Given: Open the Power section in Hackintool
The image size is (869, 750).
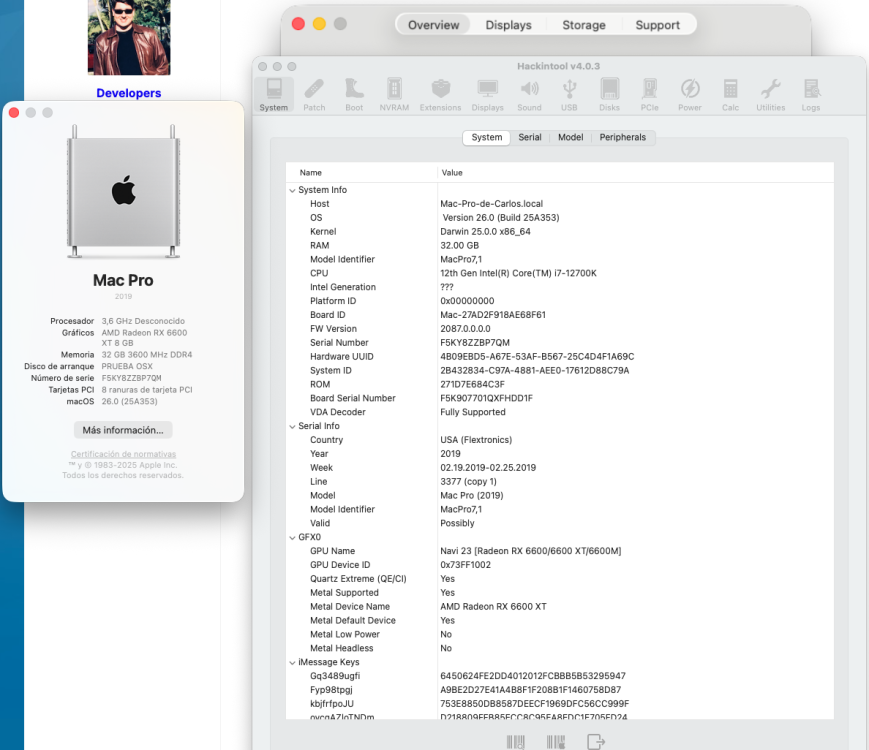Looking at the screenshot, I should (690, 95).
